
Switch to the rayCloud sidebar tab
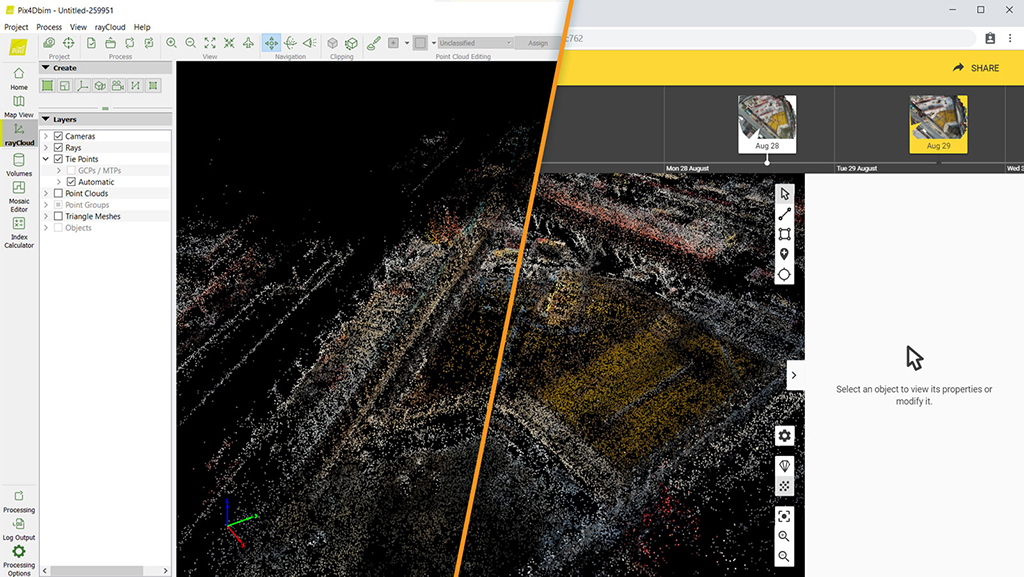[19, 134]
